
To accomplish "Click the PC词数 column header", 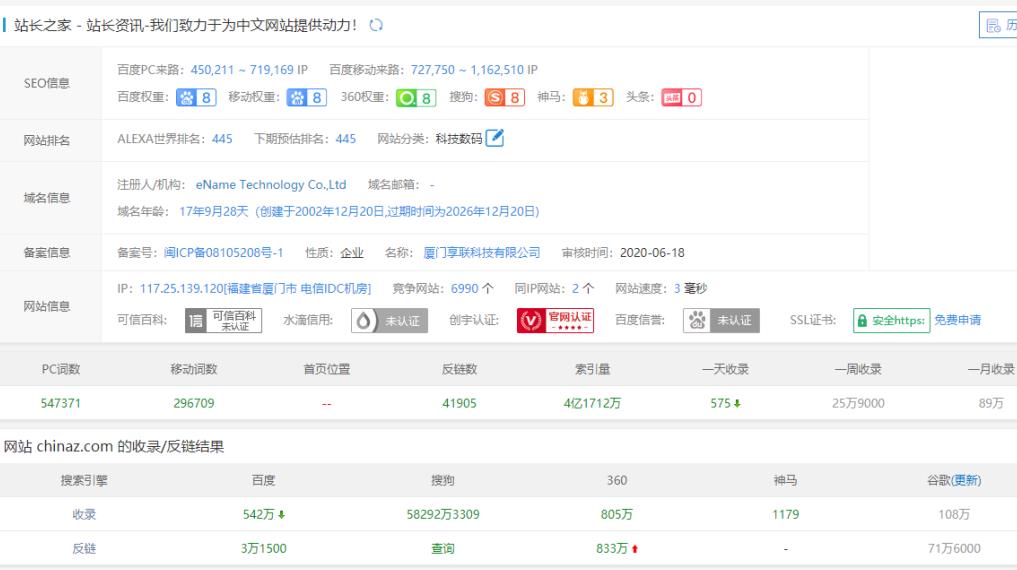I will pos(60,369).
